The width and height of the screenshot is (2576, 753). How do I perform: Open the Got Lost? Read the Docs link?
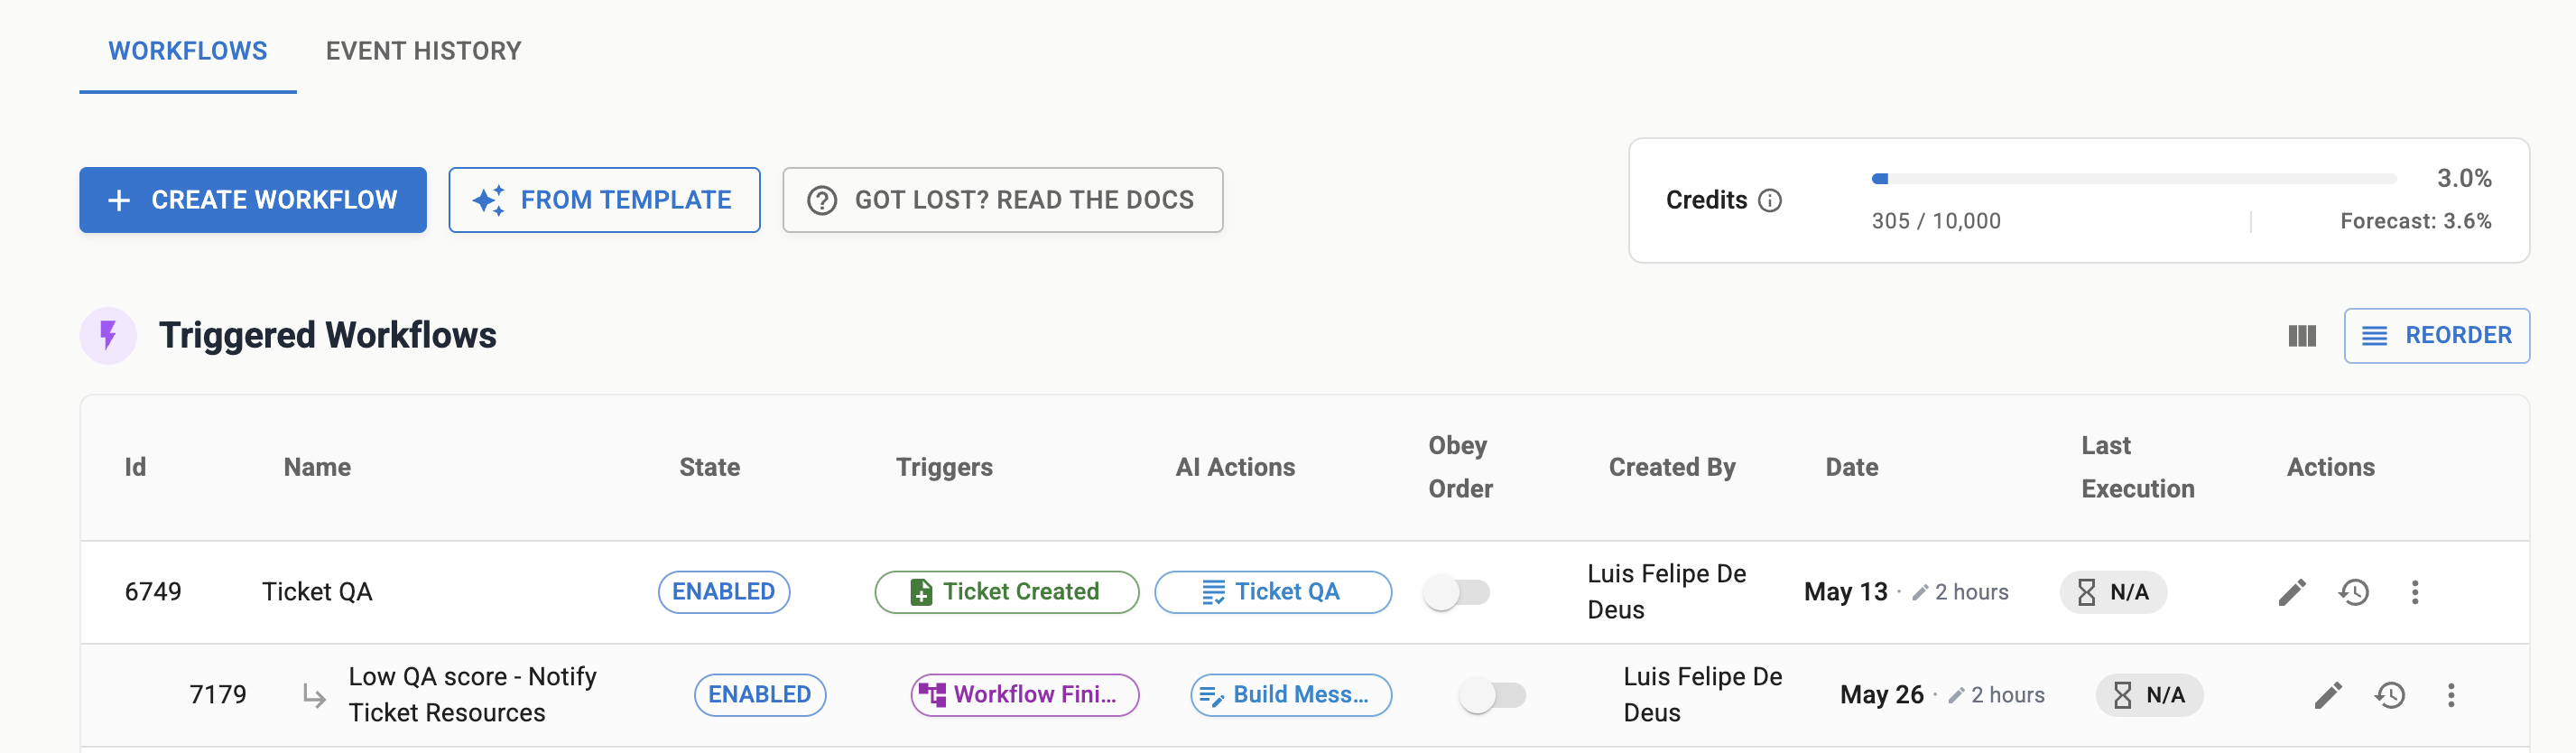[1002, 200]
